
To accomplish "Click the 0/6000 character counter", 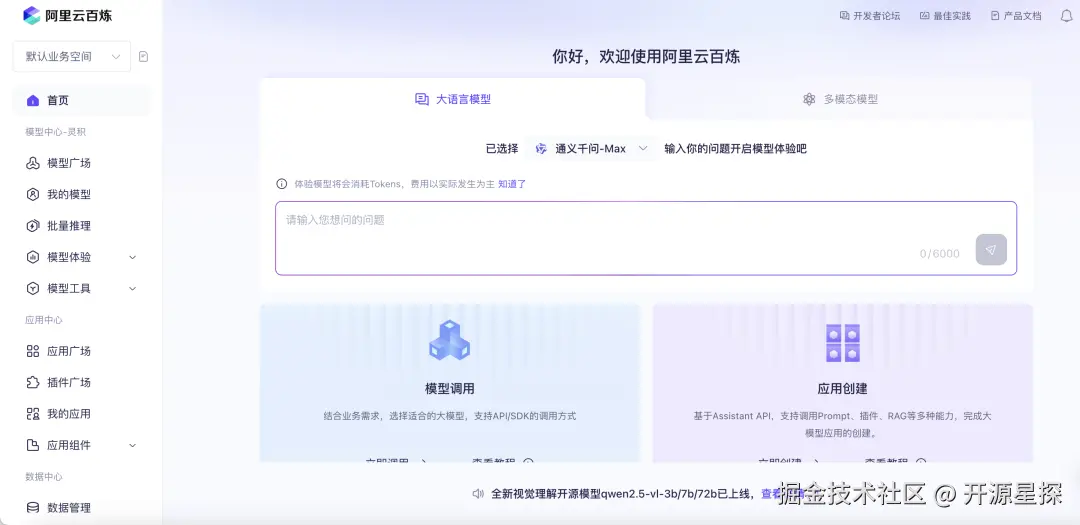I will [939, 254].
